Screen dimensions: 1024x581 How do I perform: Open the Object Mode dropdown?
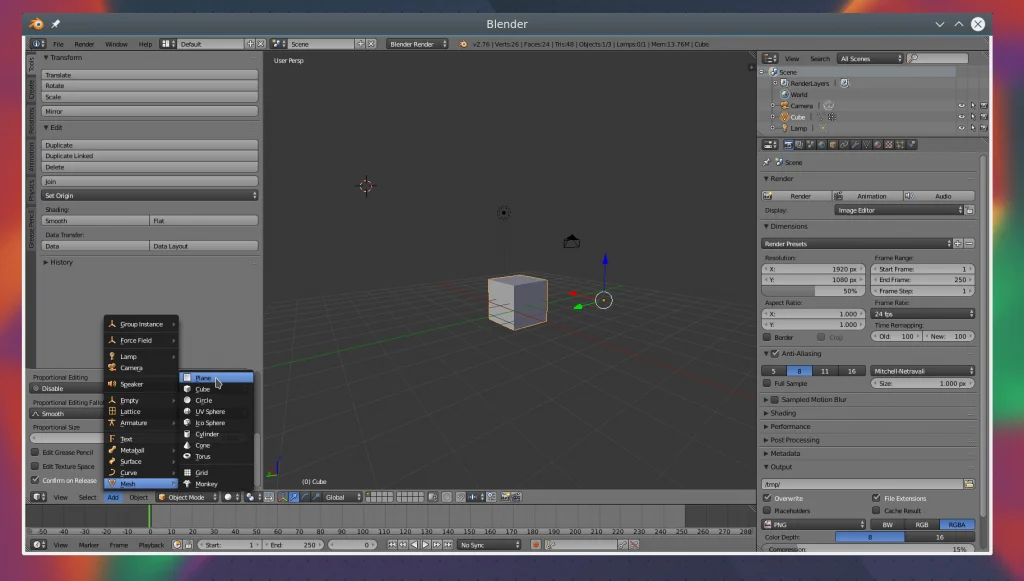pos(186,497)
